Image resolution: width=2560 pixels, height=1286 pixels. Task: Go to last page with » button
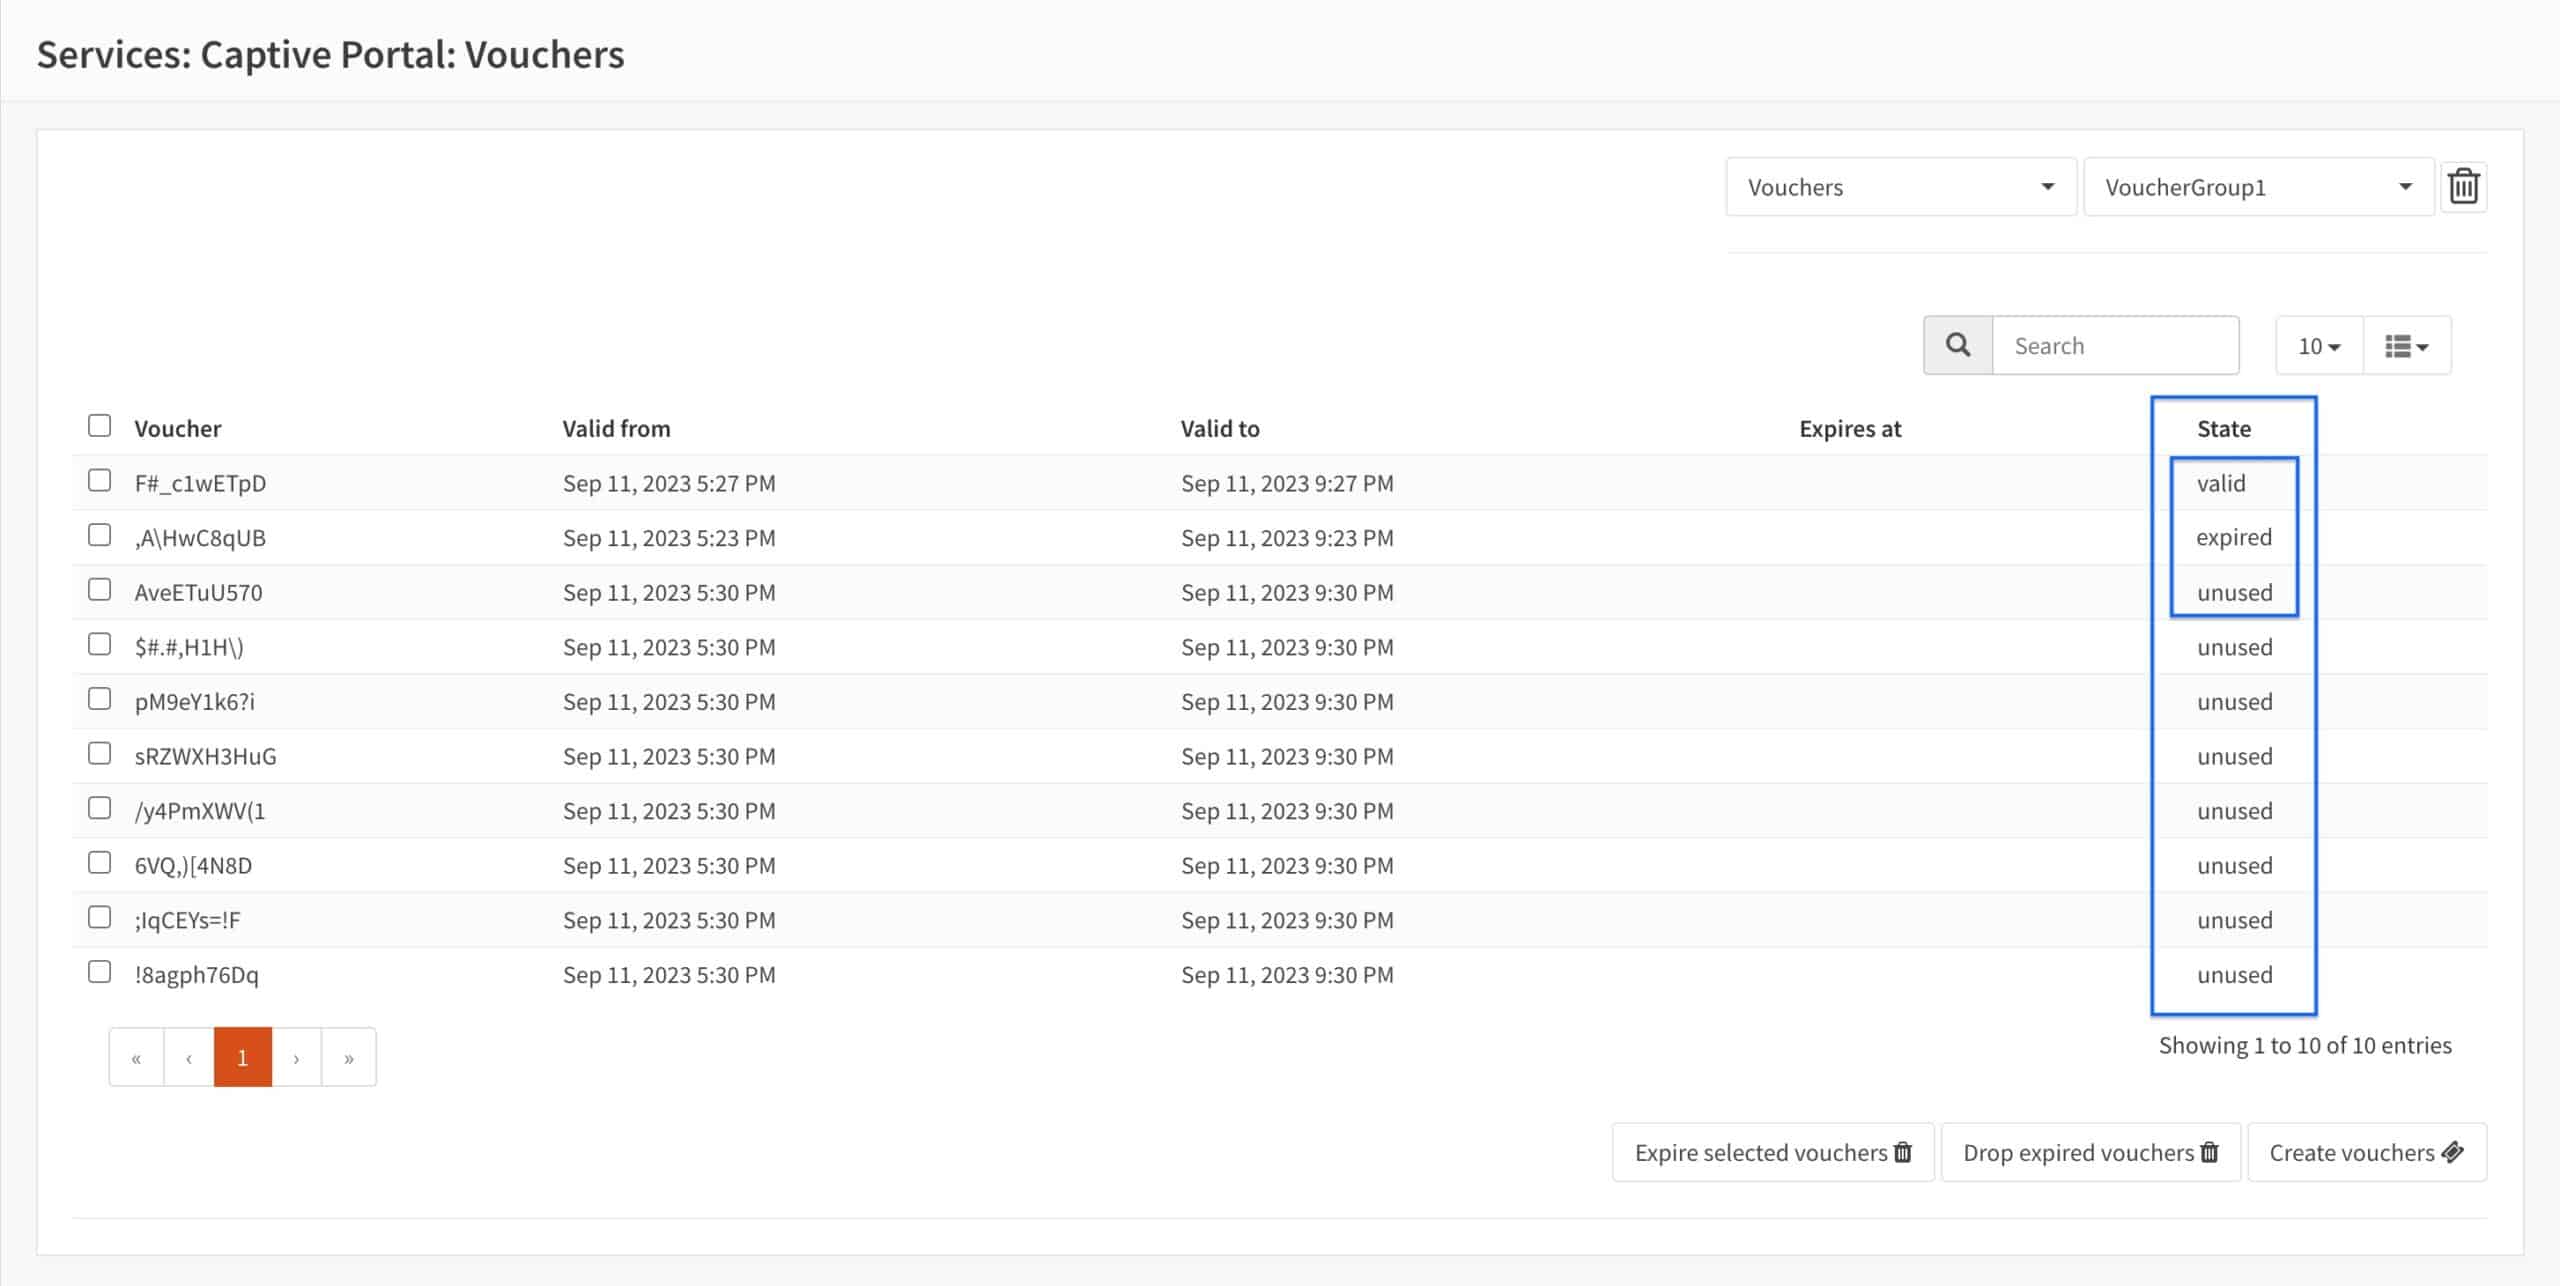click(x=349, y=1057)
